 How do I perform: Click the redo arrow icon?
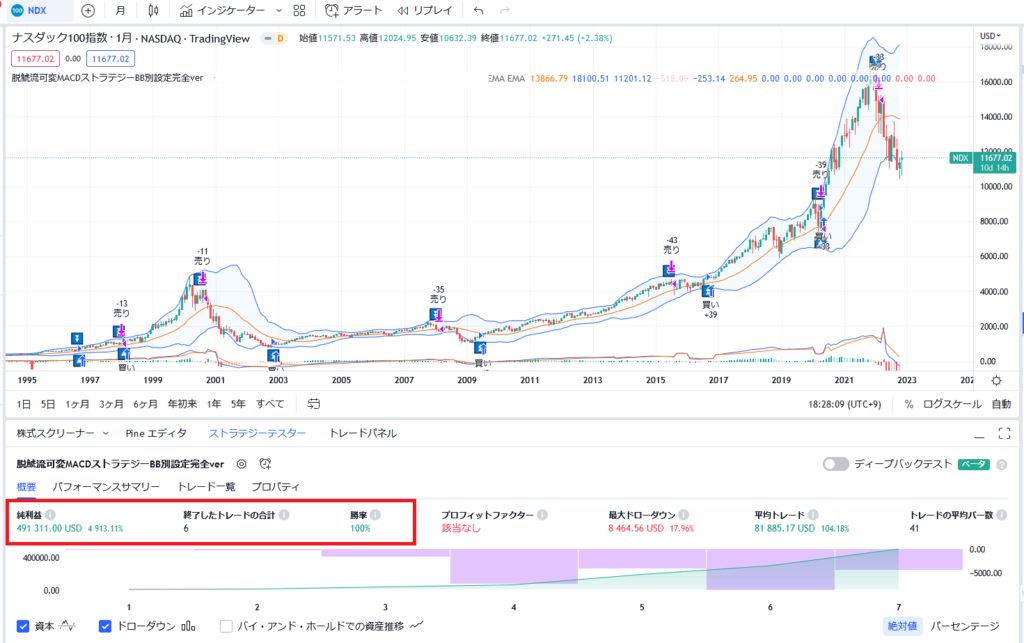504,10
